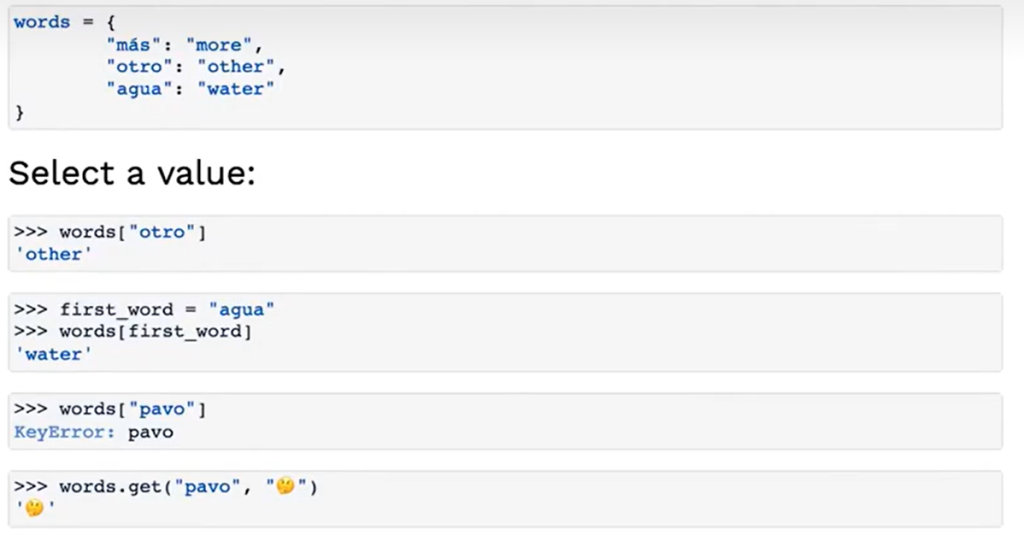Click the closing curly brace of the dictionary
The height and width of the screenshot is (553, 1024).
pyautogui.click(x=19, y=111)
